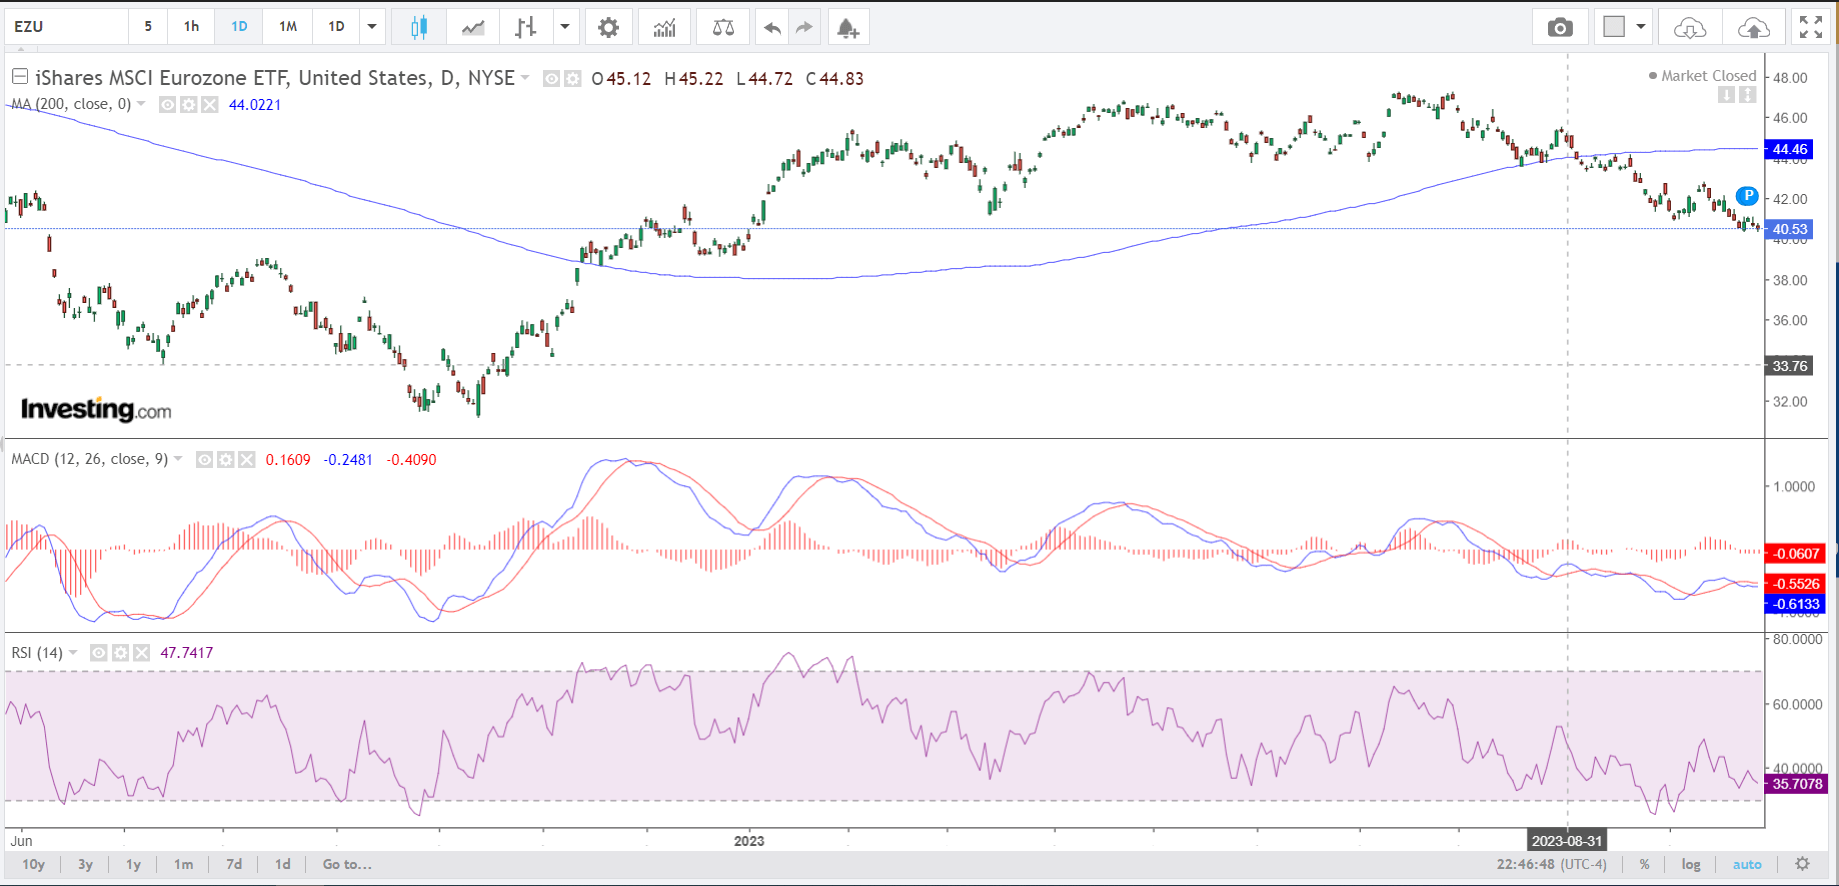
Task: Toggle the log scale option
Action: tap(1690, 864)
